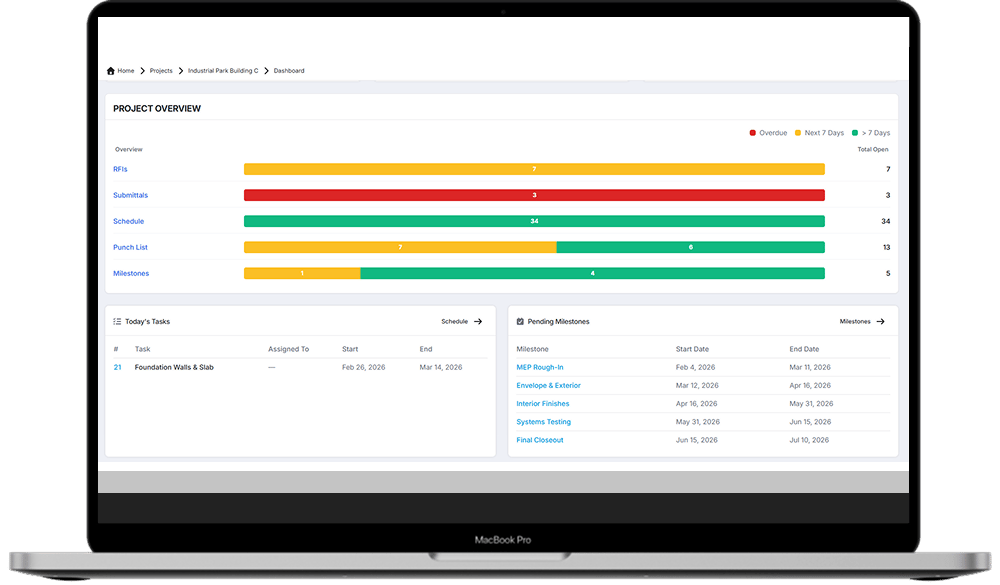1000x585 pixels.
Task: Click the Feb 4, 2026 start date
Action: 695,367
